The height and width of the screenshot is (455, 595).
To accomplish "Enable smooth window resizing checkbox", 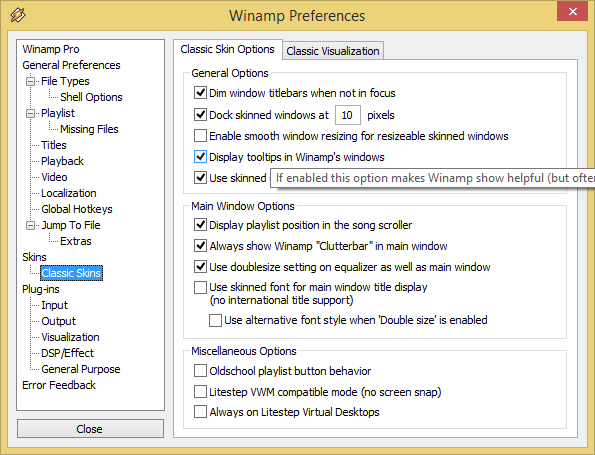I will (x=200, y=135).
